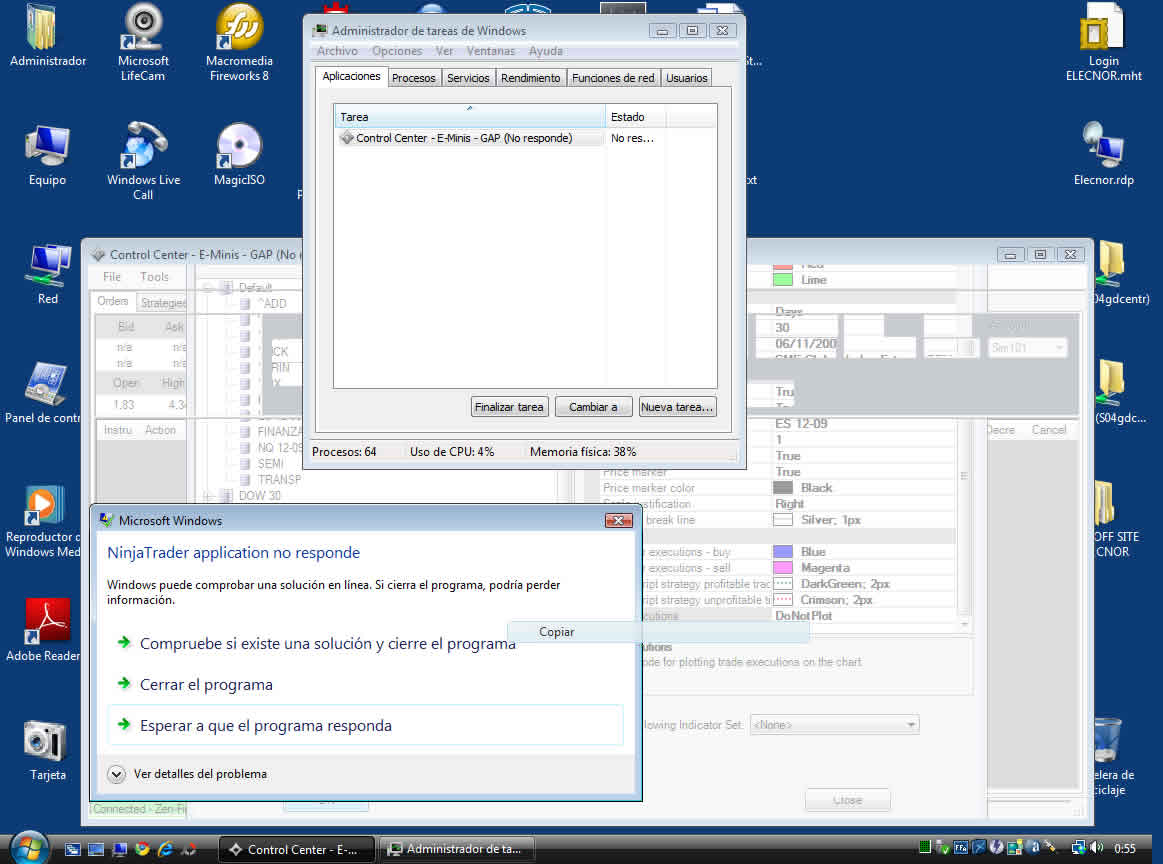Click the Lime color swatch
The width and height of the screenshot is (1163, 864).
click(783, 280)
